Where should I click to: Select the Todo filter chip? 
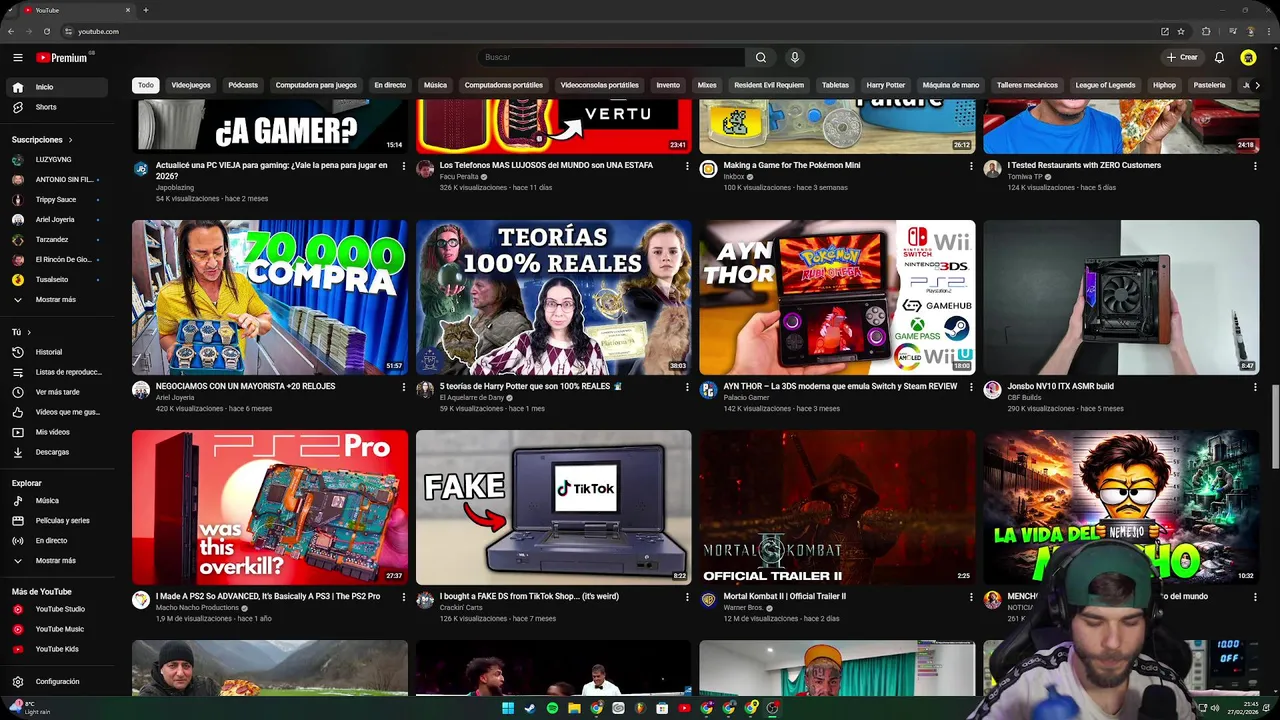(146, 85)
